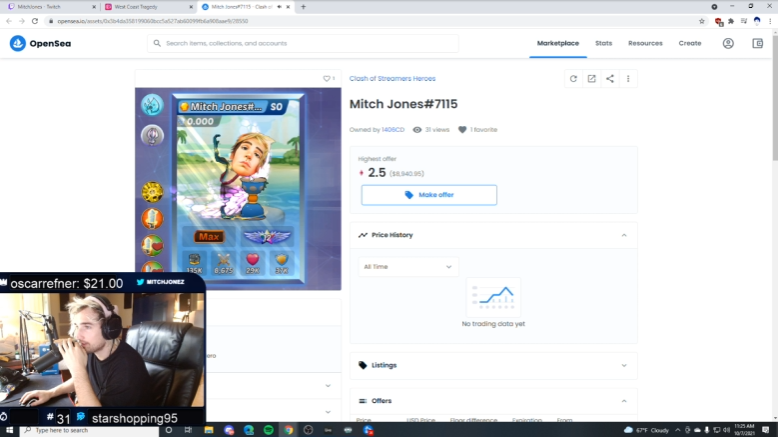
Task: Reload the page in Chrome
Action: (35, 21)
